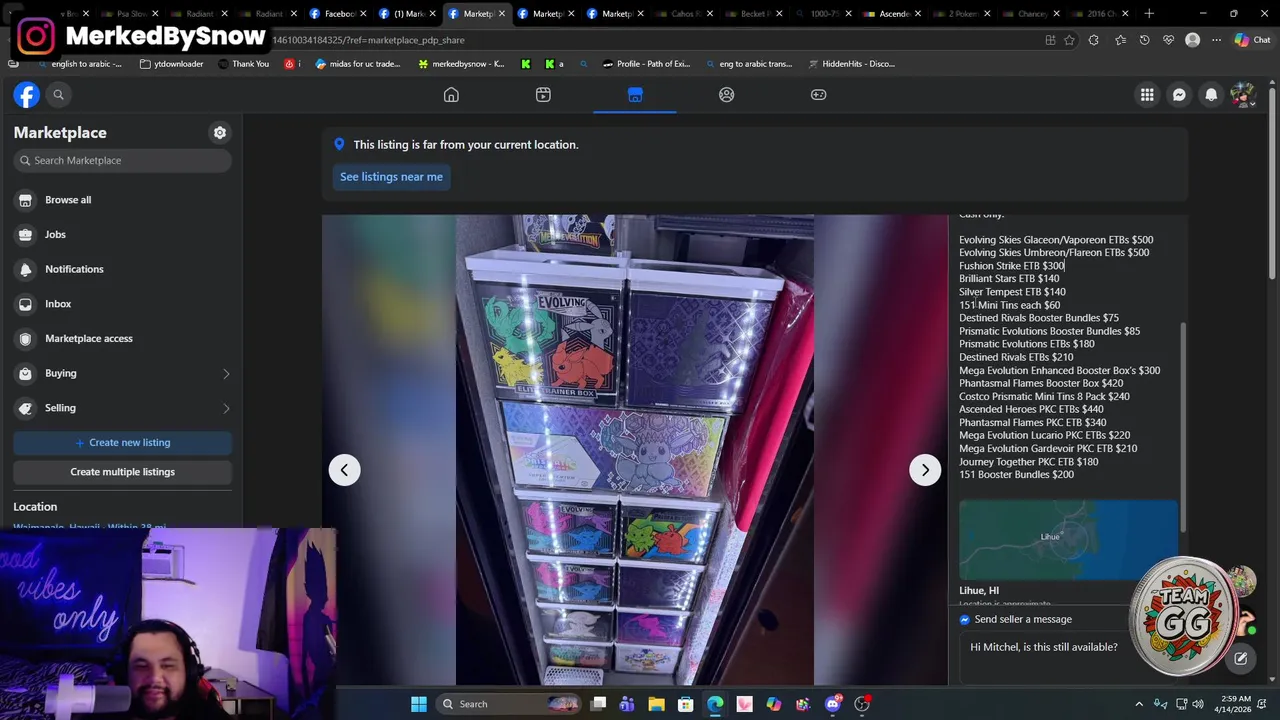Screen dimensions: 1280x720
Task: Open the account profile picture menu
Action: (x=1242, y=95)
